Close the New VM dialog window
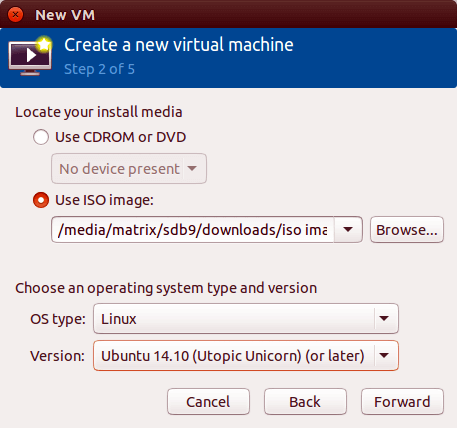The width and height of the screenshot is (457, 428). (15, 15)
